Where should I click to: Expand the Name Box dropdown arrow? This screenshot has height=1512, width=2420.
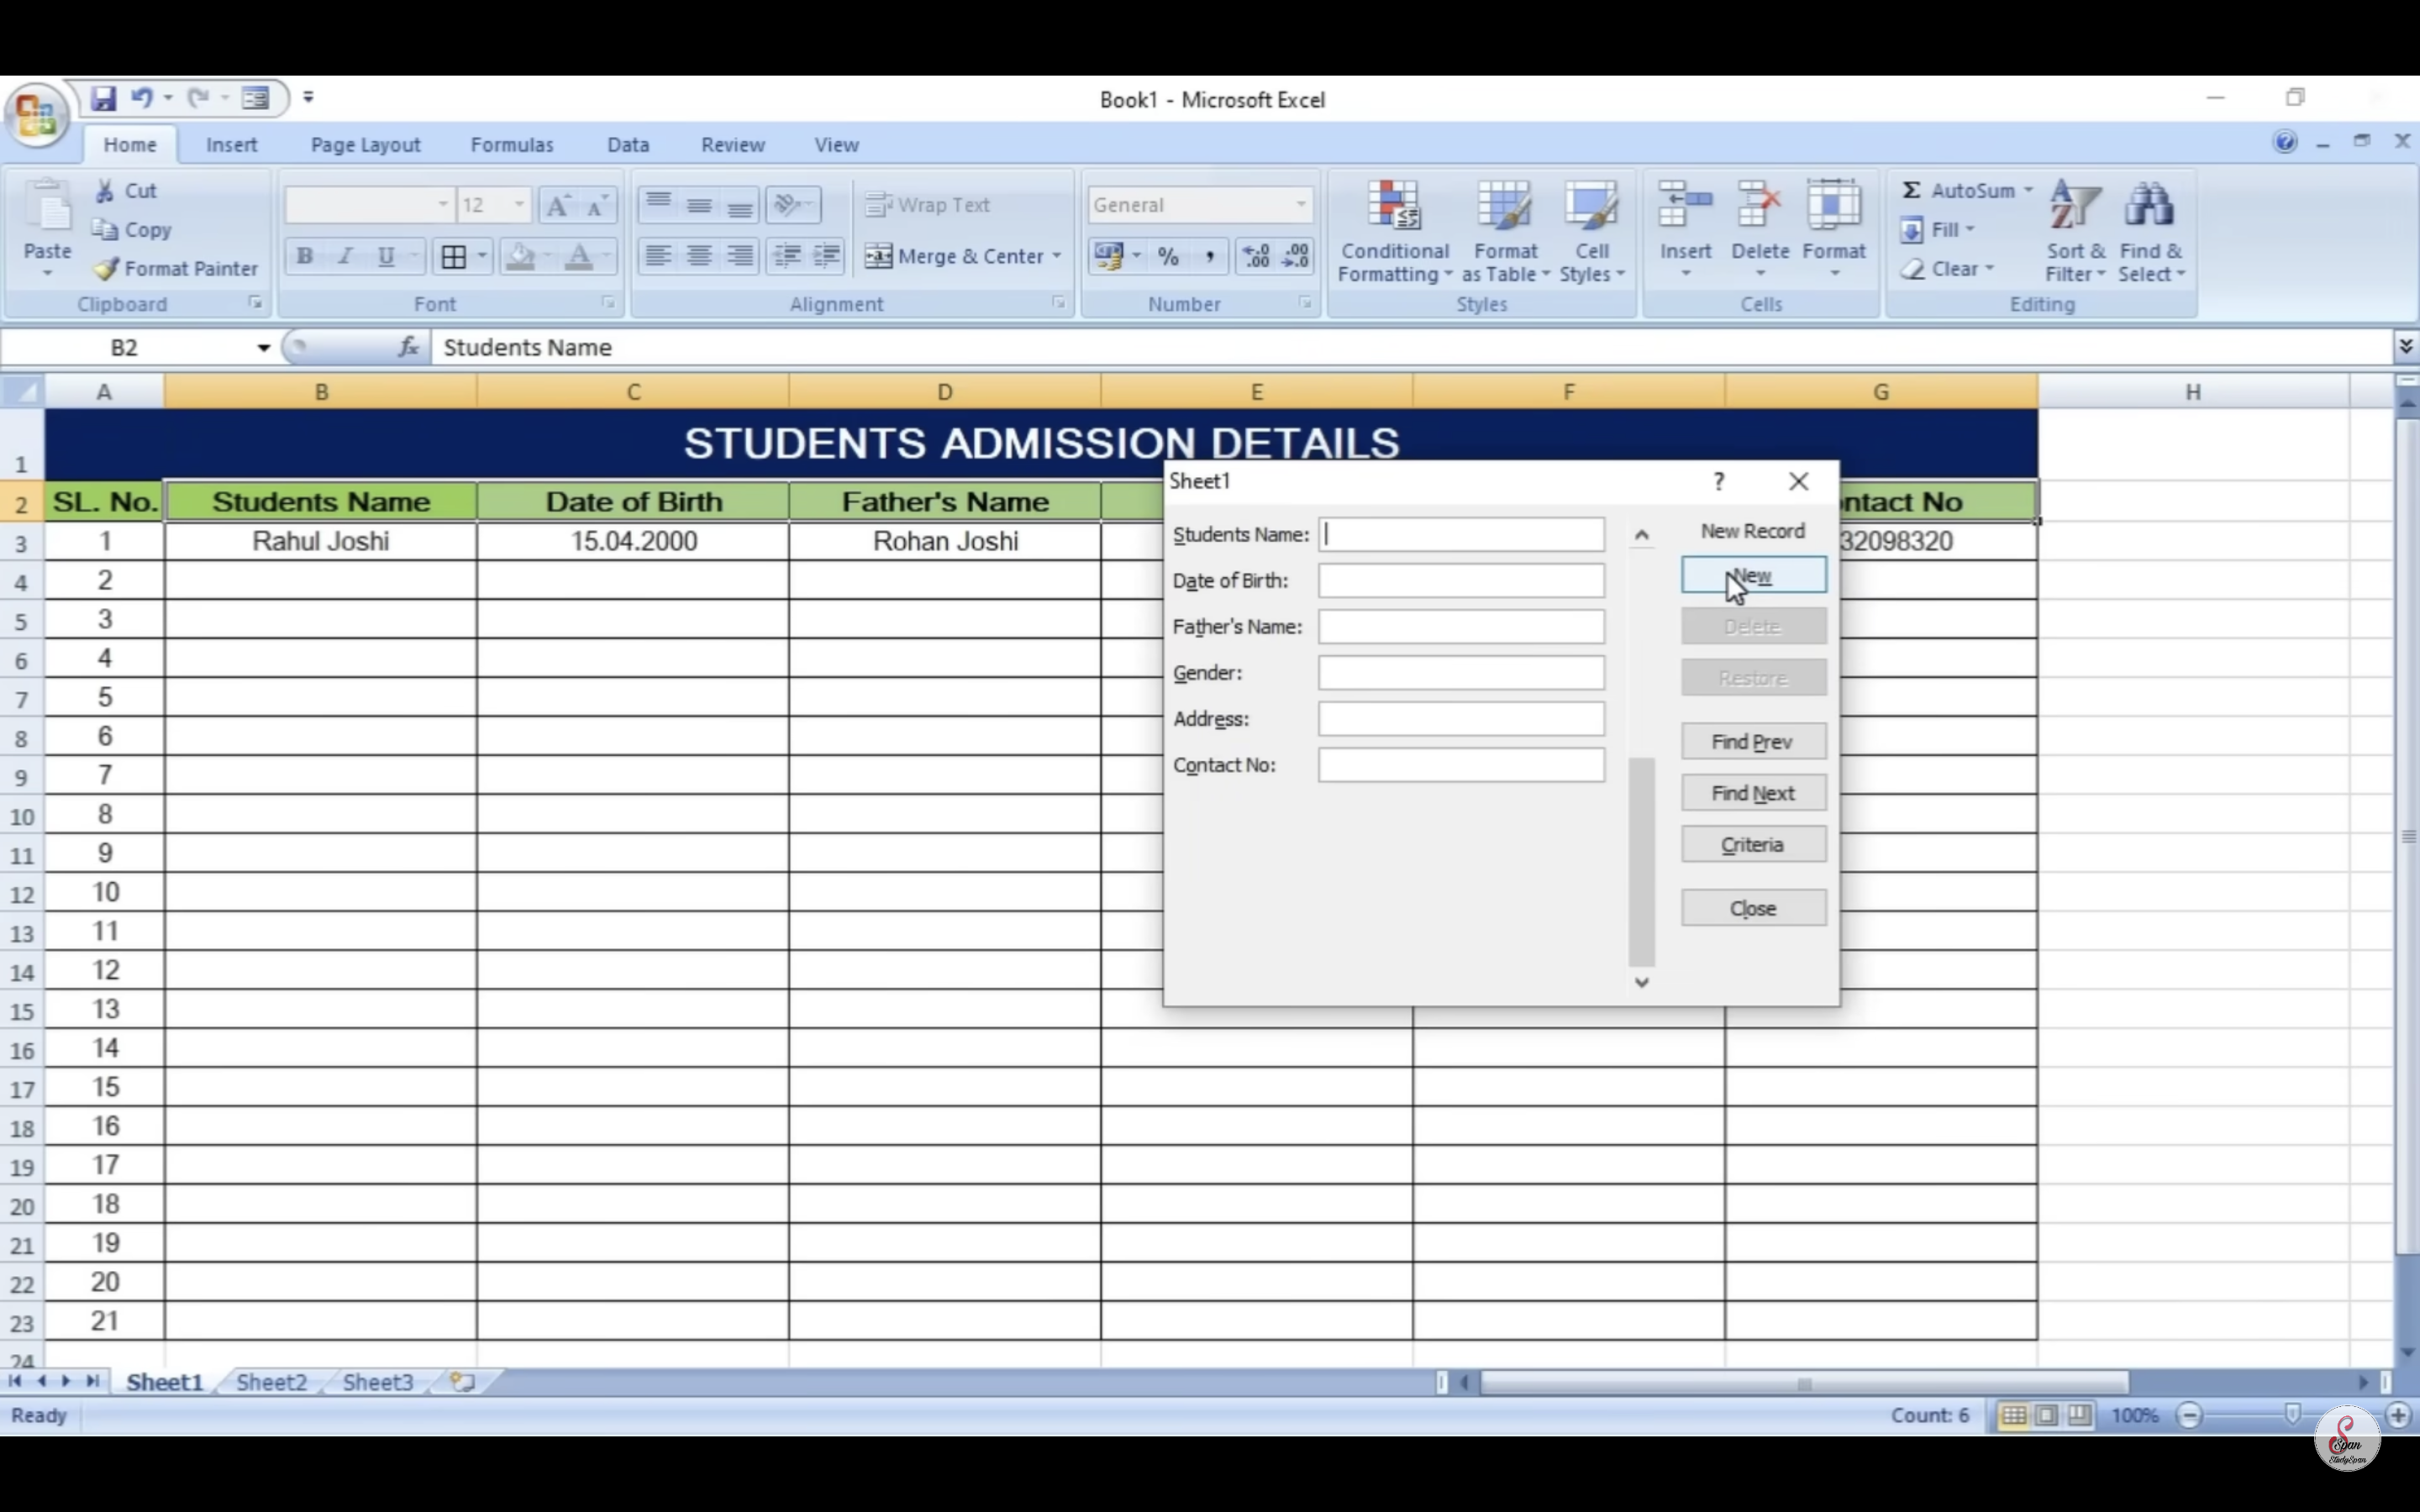[x=263, y=348]
